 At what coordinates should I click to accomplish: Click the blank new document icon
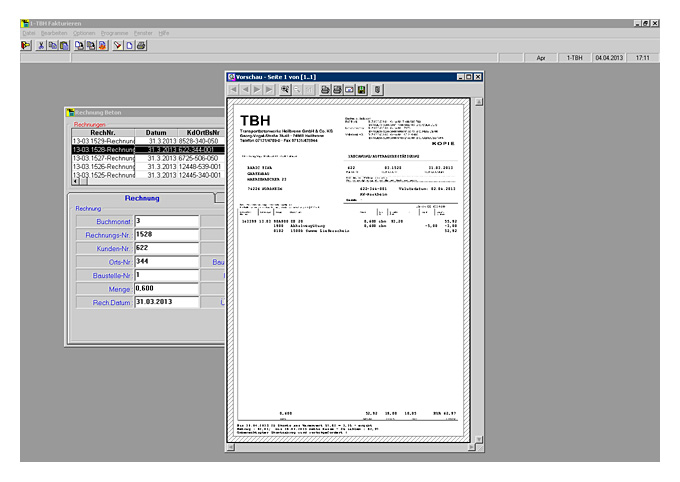click(x=129, y=45)
